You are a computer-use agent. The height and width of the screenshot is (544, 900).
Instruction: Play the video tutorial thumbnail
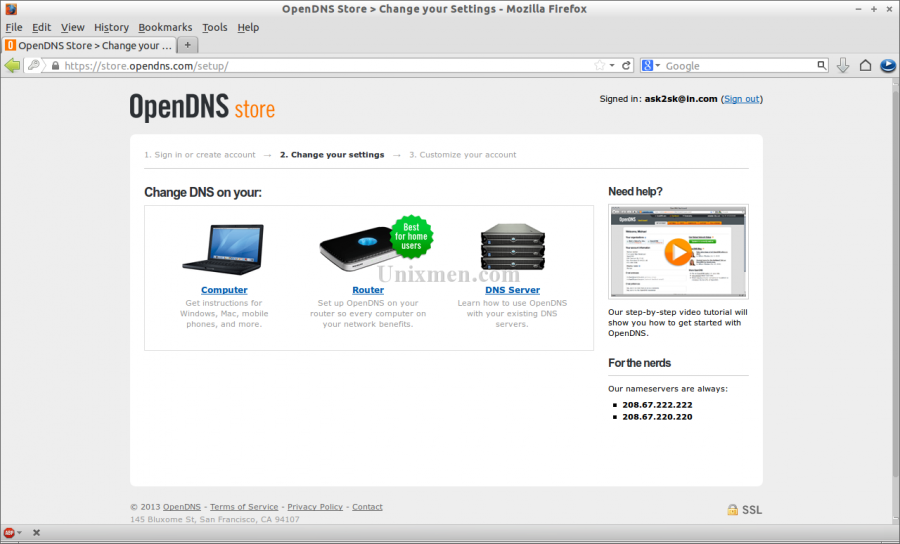click(678, 251)
